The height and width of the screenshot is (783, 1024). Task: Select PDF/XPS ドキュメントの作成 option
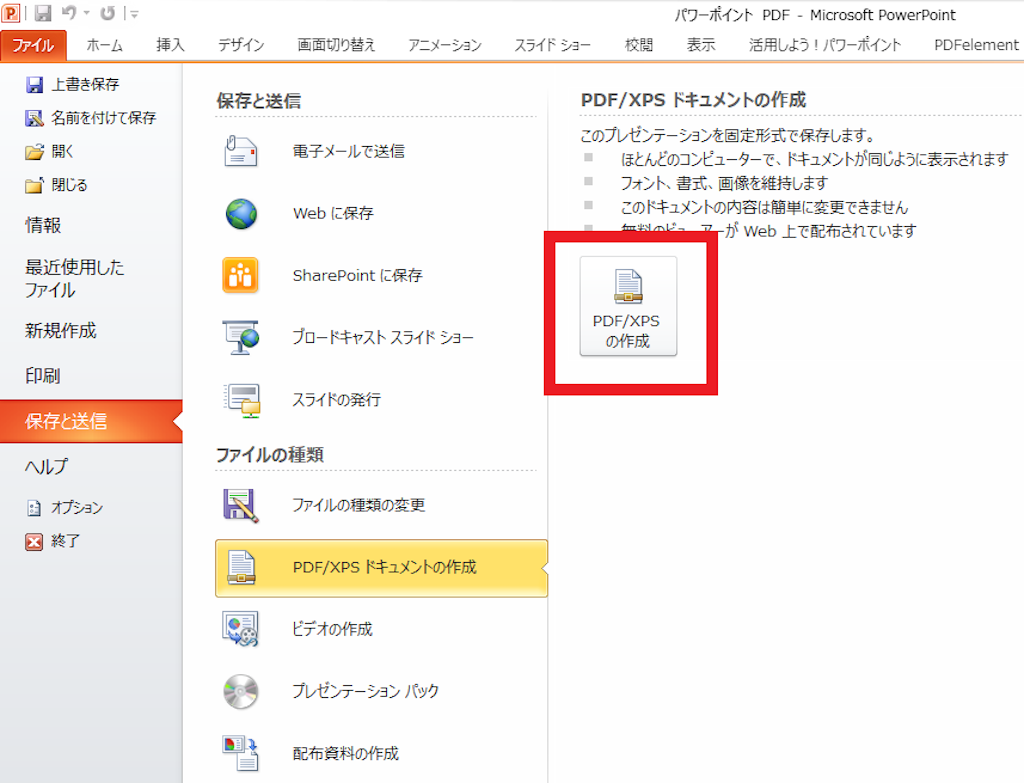click(381, 567)
